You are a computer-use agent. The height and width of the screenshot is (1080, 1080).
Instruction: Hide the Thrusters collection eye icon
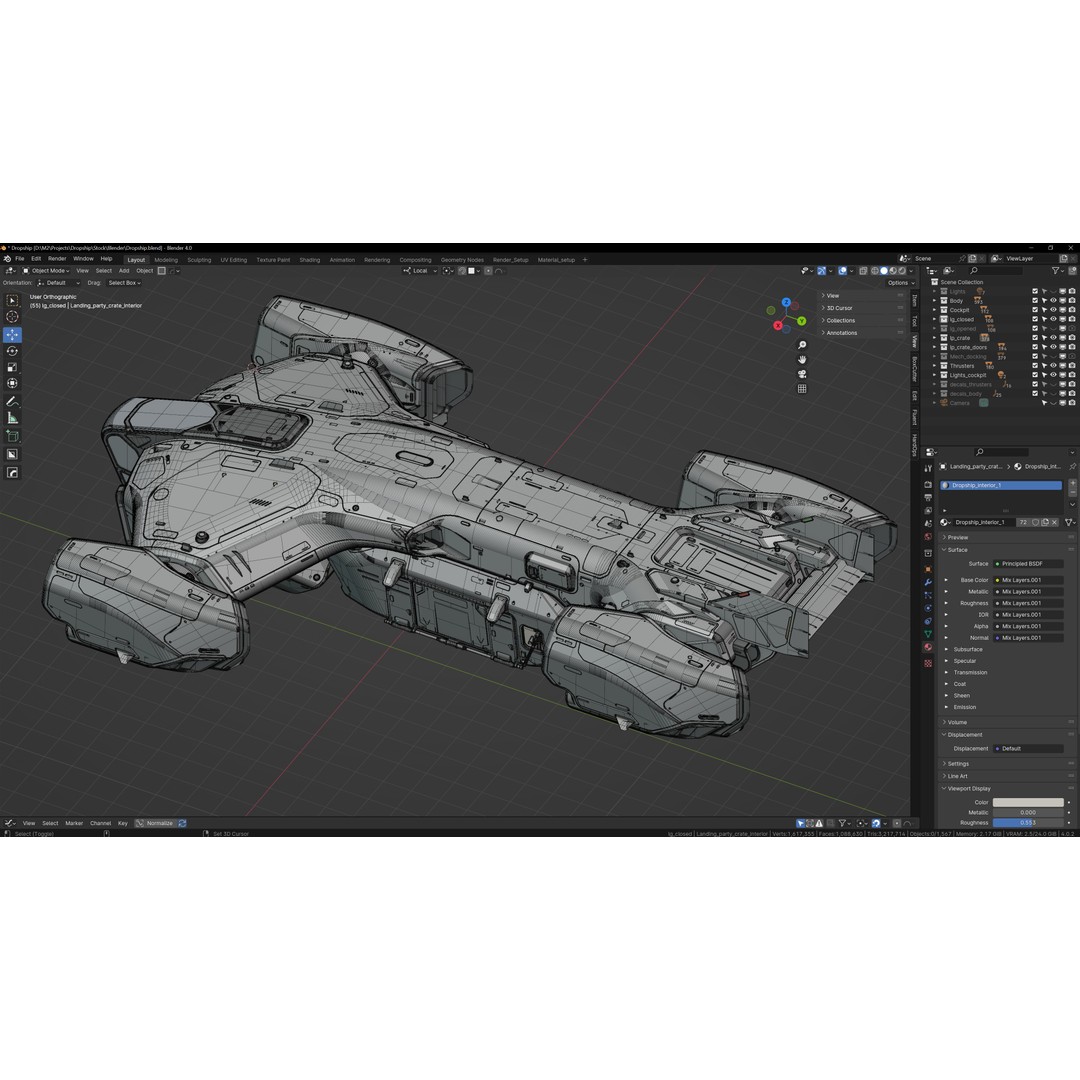(x=1053, y=365)
